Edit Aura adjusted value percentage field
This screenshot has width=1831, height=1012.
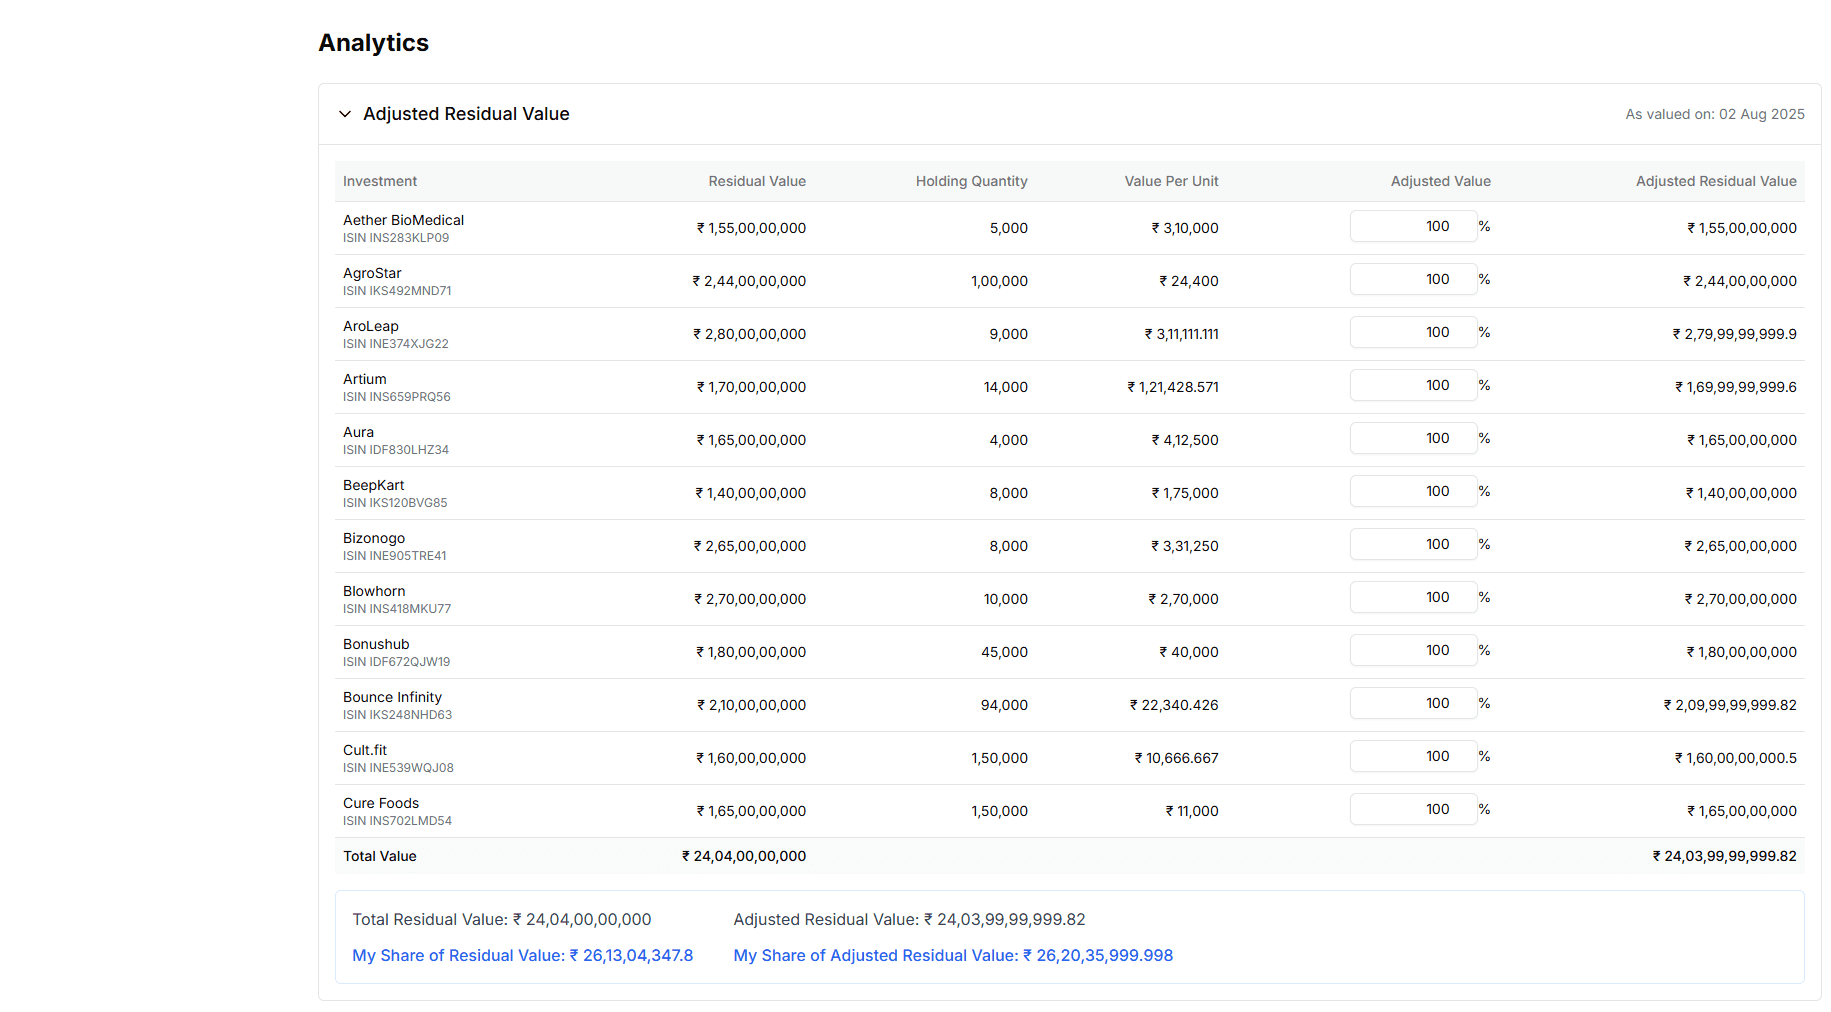[x=1413, y=438]
